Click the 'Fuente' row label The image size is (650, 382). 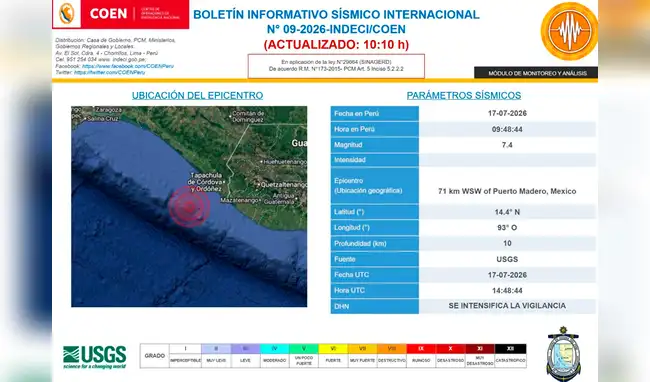tap(345, 259)
